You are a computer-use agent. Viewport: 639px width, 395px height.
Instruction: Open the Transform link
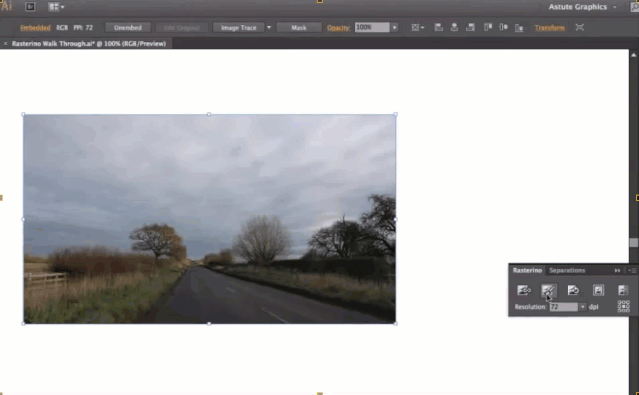pos(549,28)
